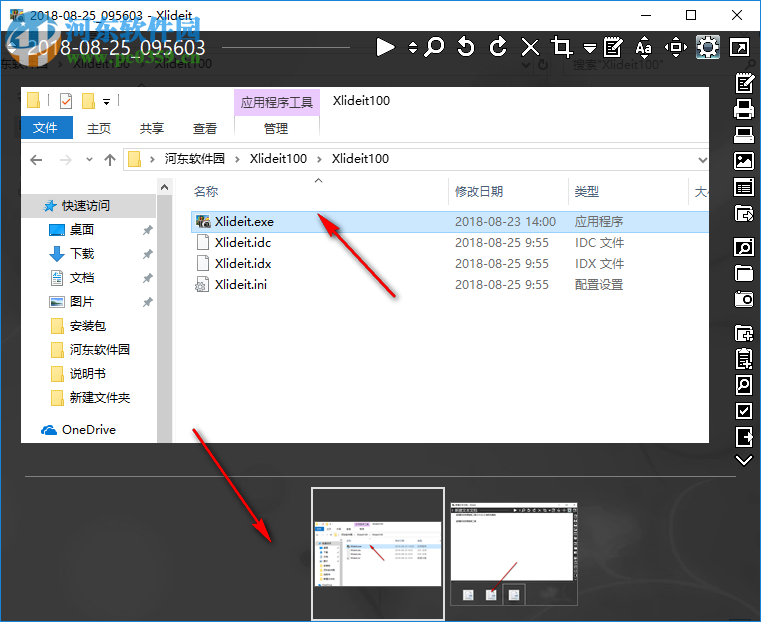Viewport: 761px width, 622px height.
Task: Click the image title 2018-08-25_095603
Action: [116, 48]
